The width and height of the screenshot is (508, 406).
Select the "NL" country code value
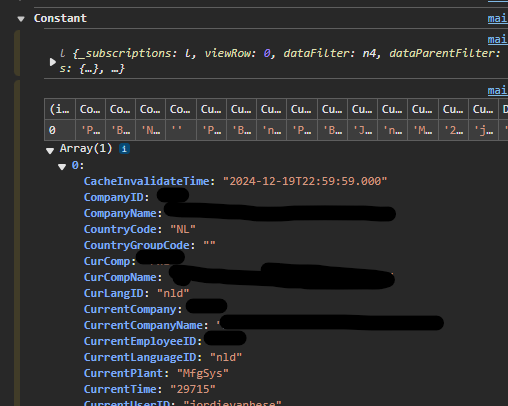183,229
